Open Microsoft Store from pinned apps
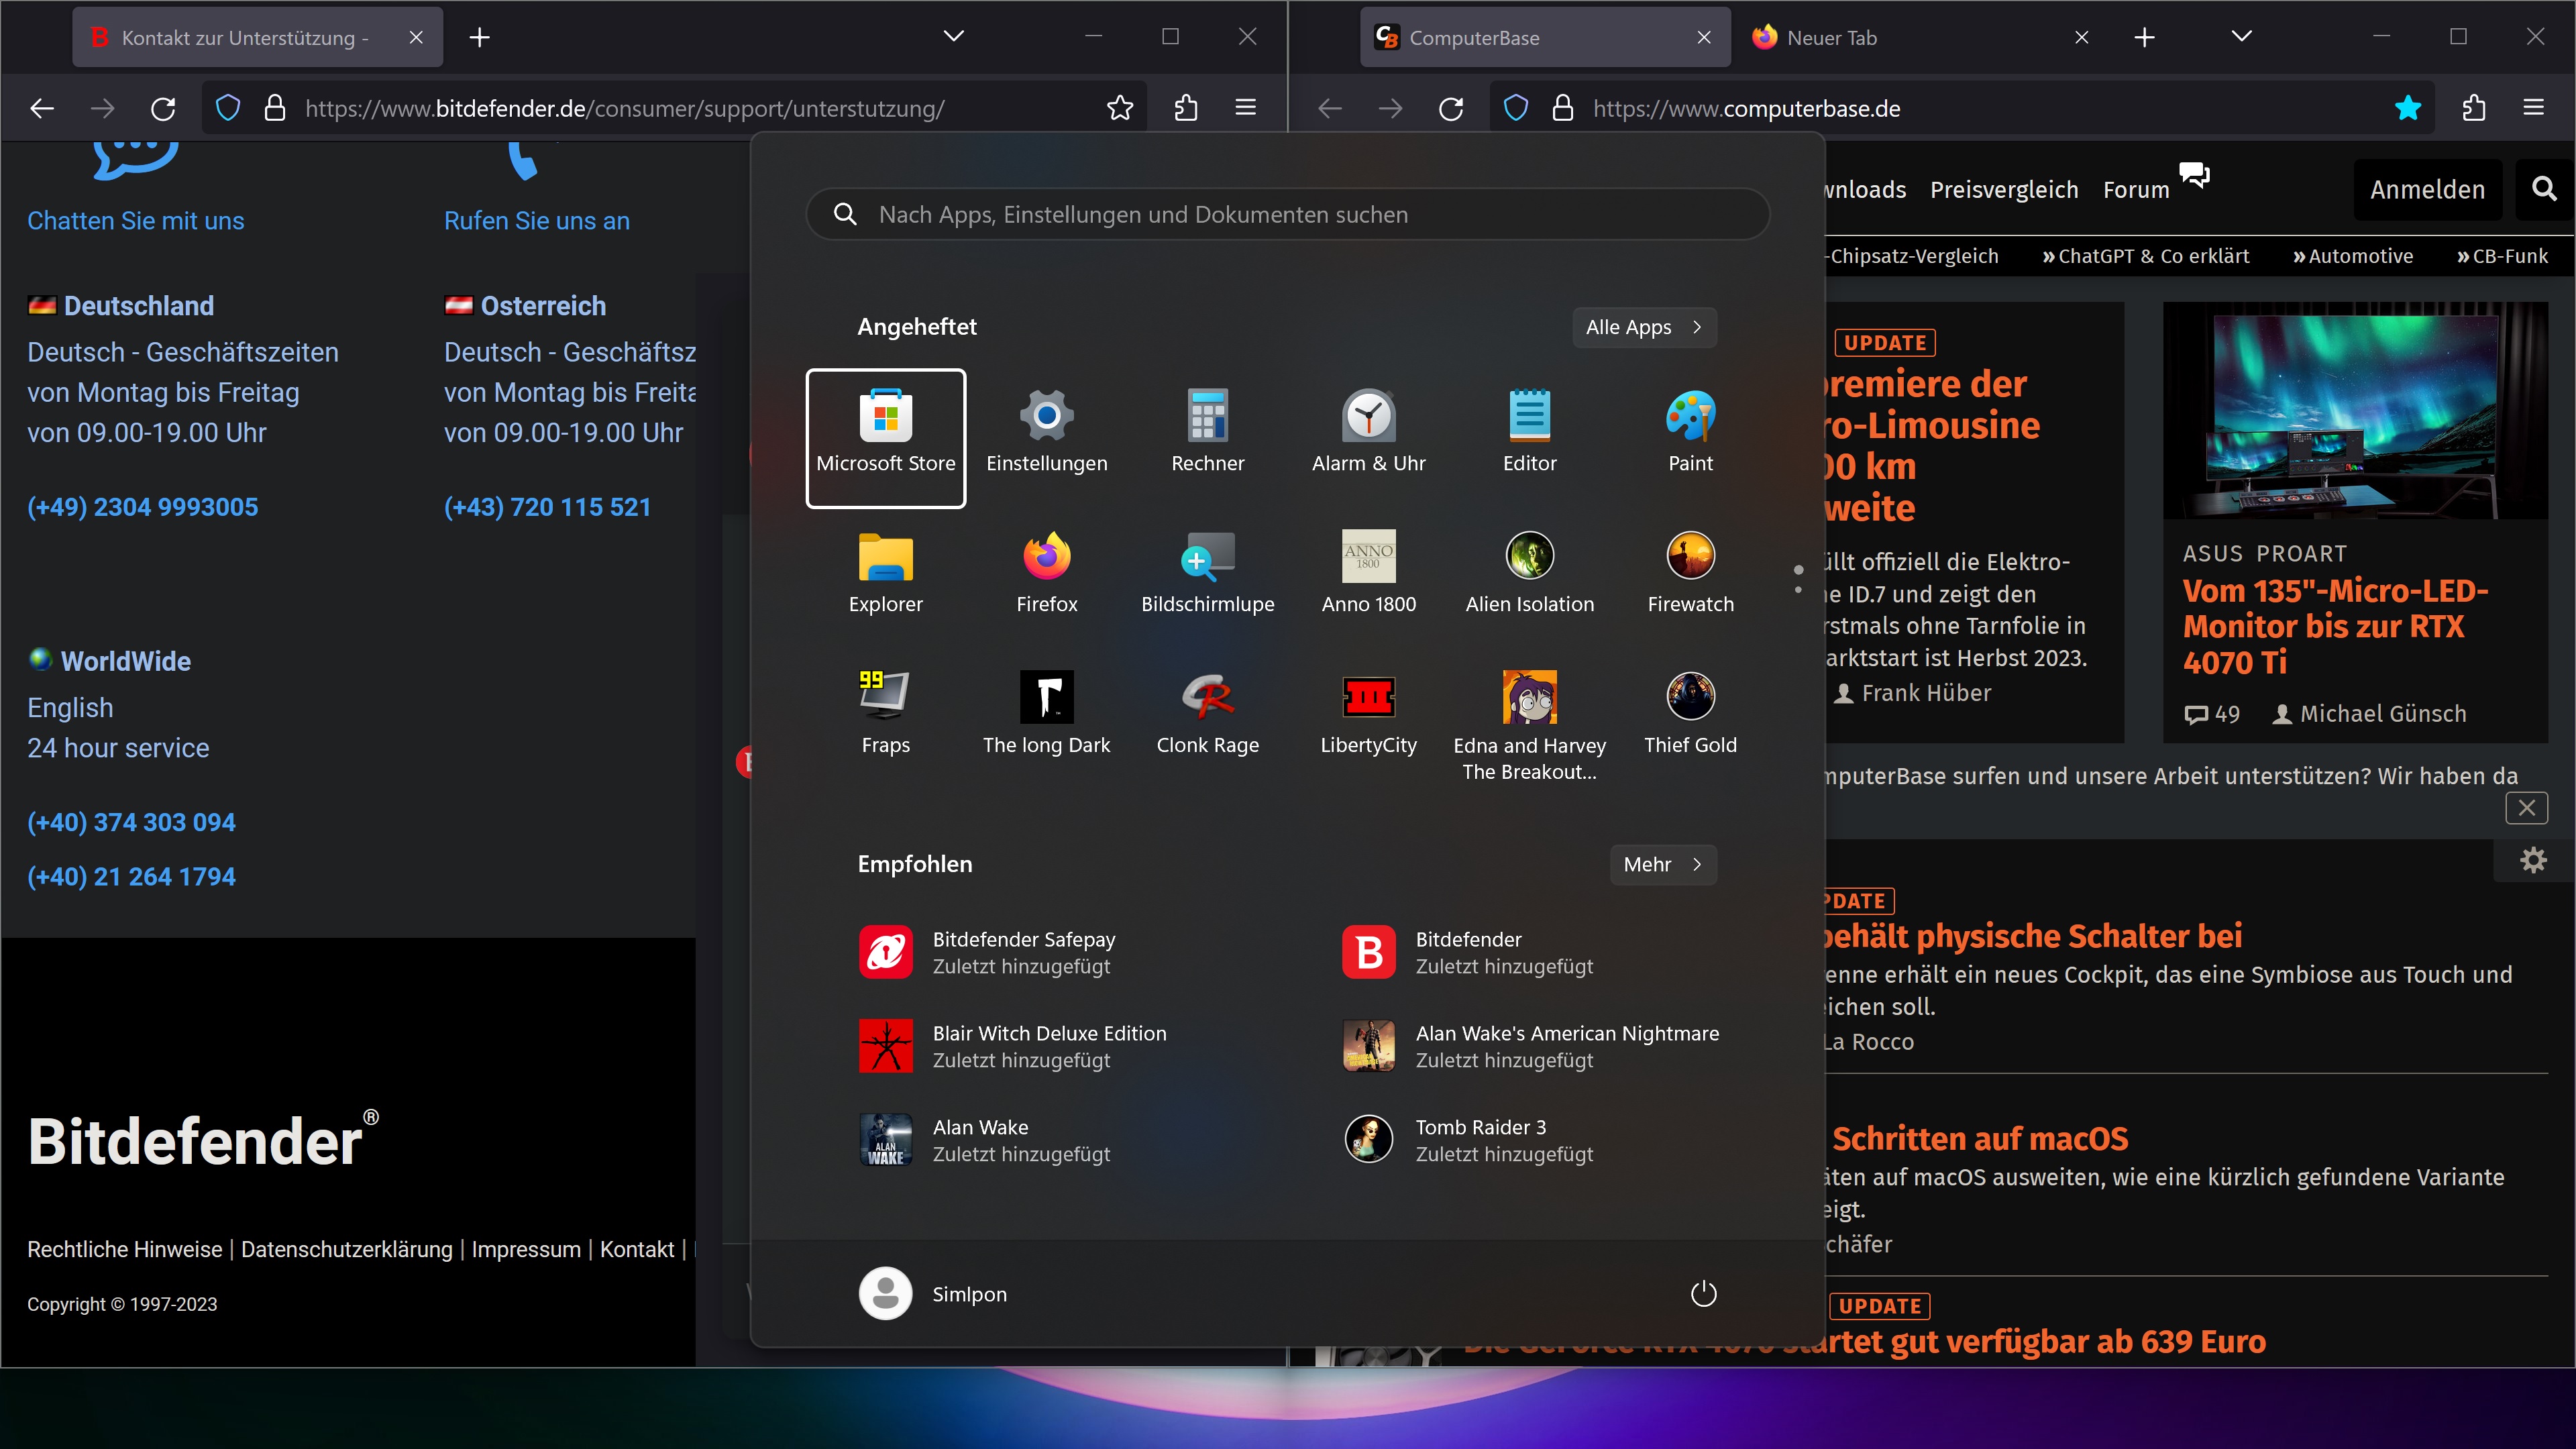Screen dimensions: 2576x1449 (885, 436)
